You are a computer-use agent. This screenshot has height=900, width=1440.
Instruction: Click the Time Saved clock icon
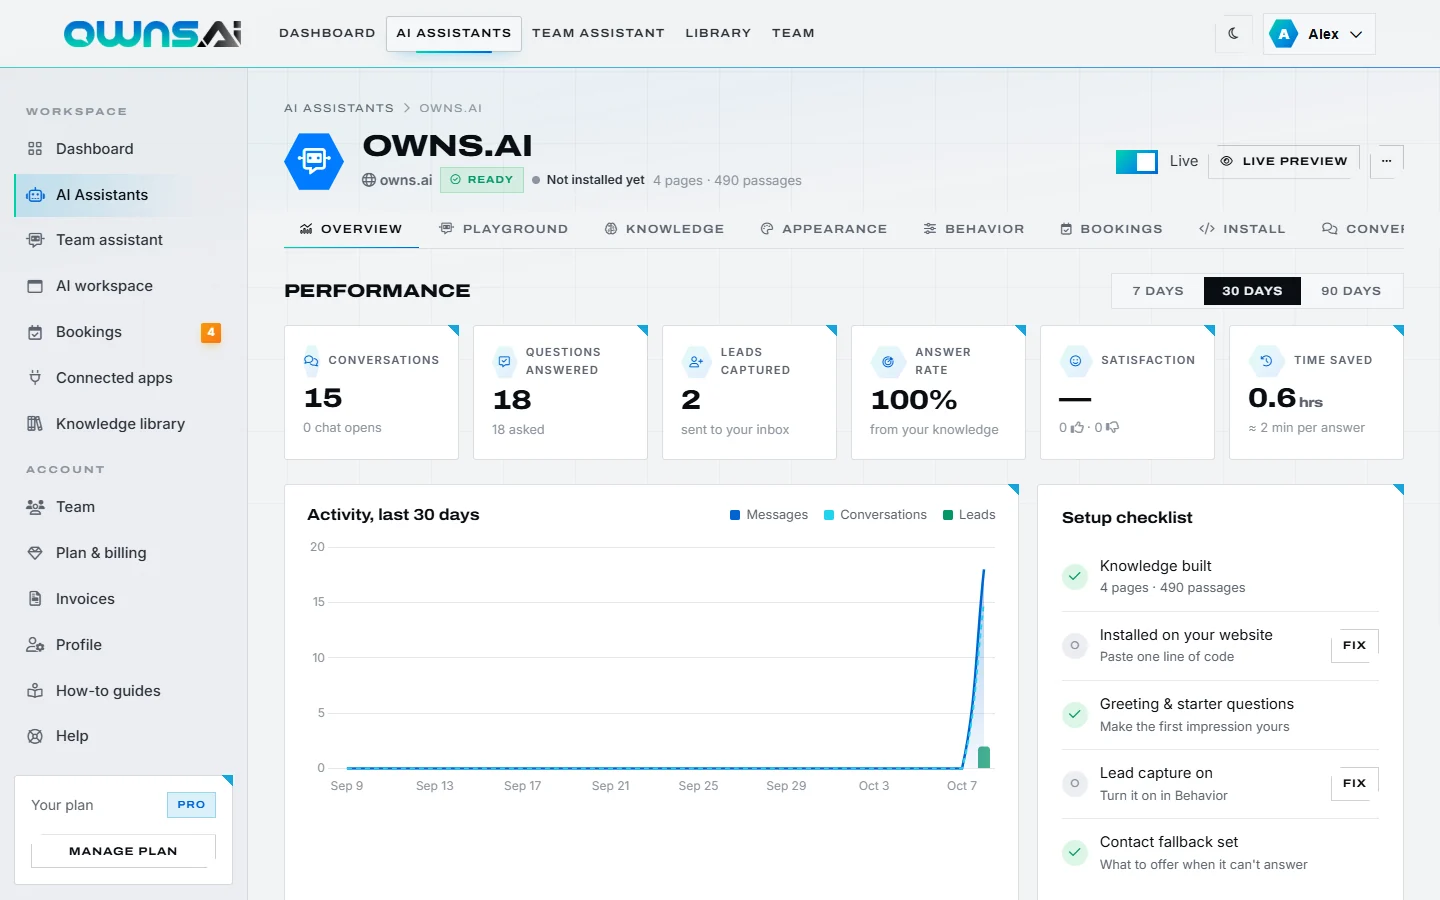click(1266, 361)
